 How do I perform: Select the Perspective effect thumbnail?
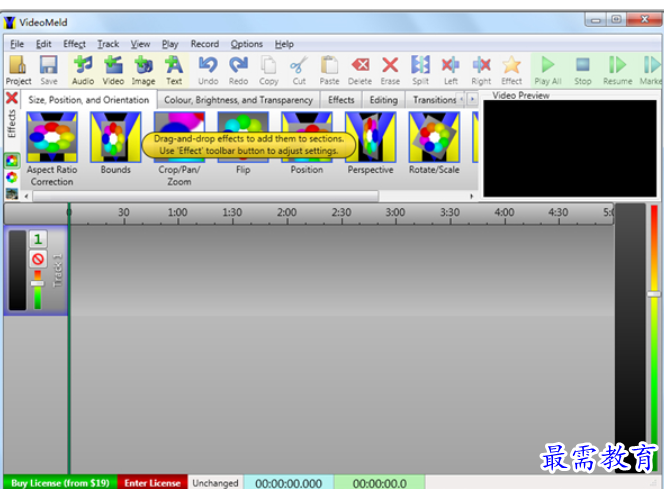(x=370, y=137)
